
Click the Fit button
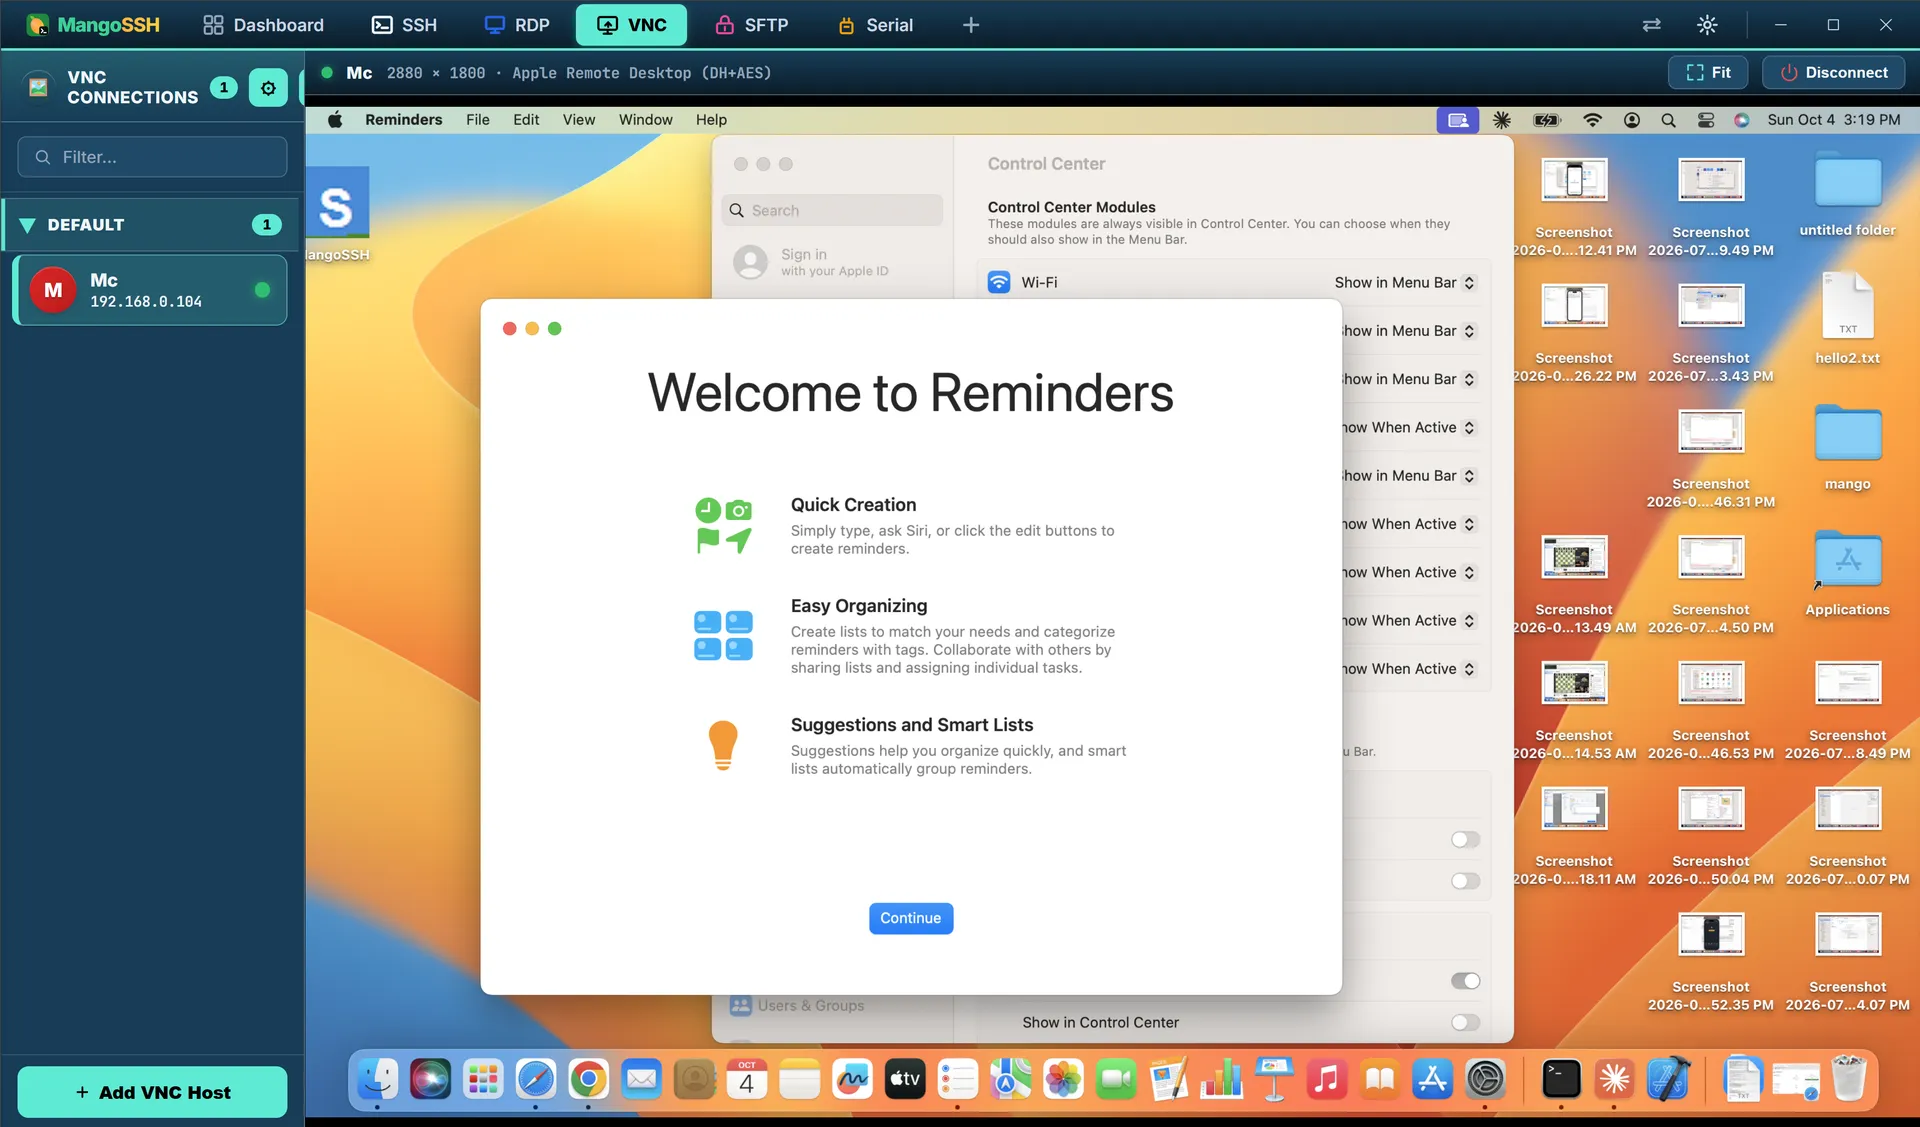(1708, 73)
